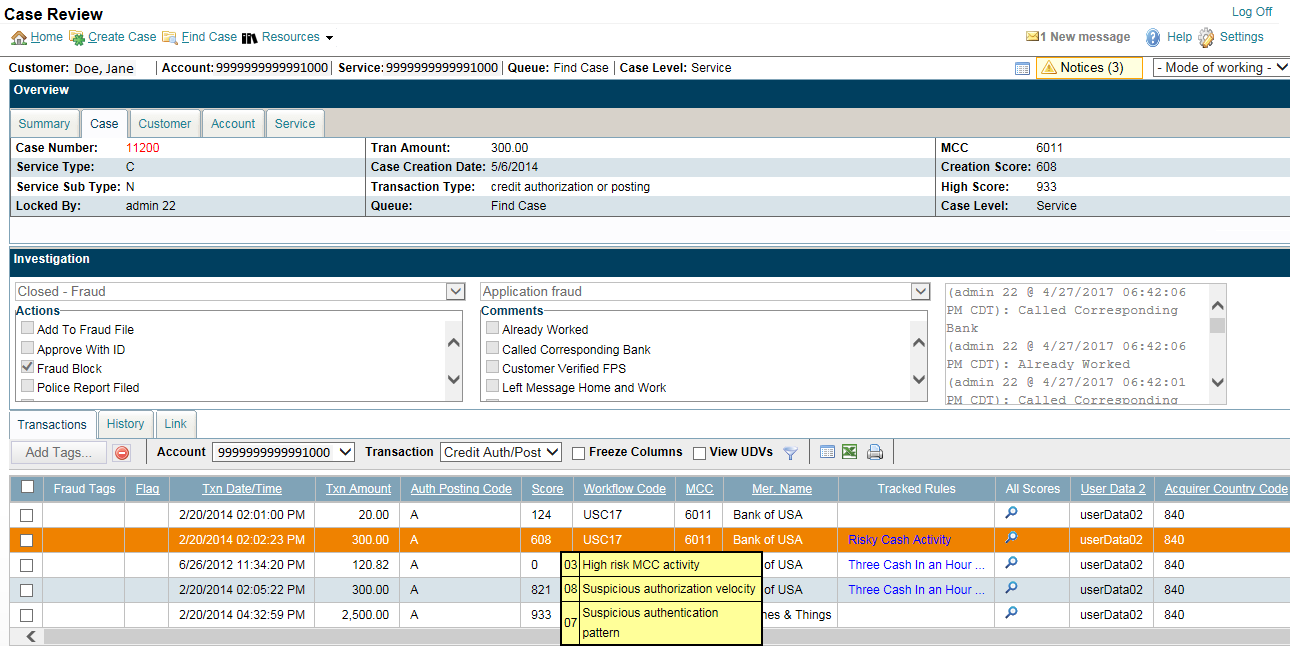Viewport: 1290px width, 646px height.
Task: Enable the Freeze Columns checkbox
Action: 578,453
